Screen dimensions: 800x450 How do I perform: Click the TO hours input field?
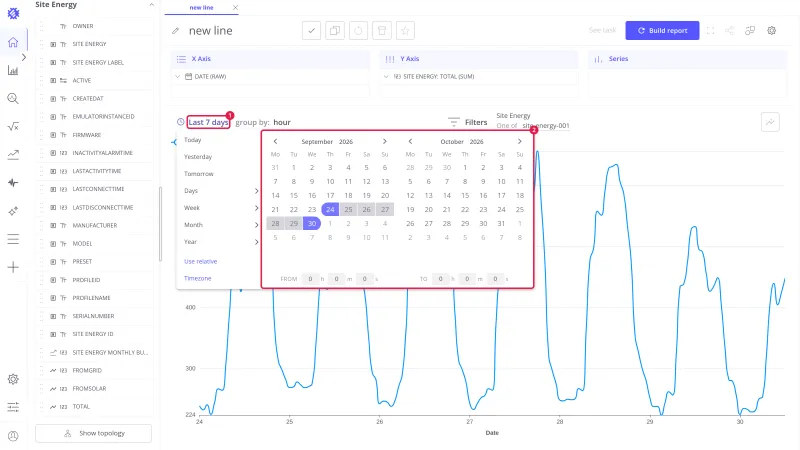pos(440,279)
